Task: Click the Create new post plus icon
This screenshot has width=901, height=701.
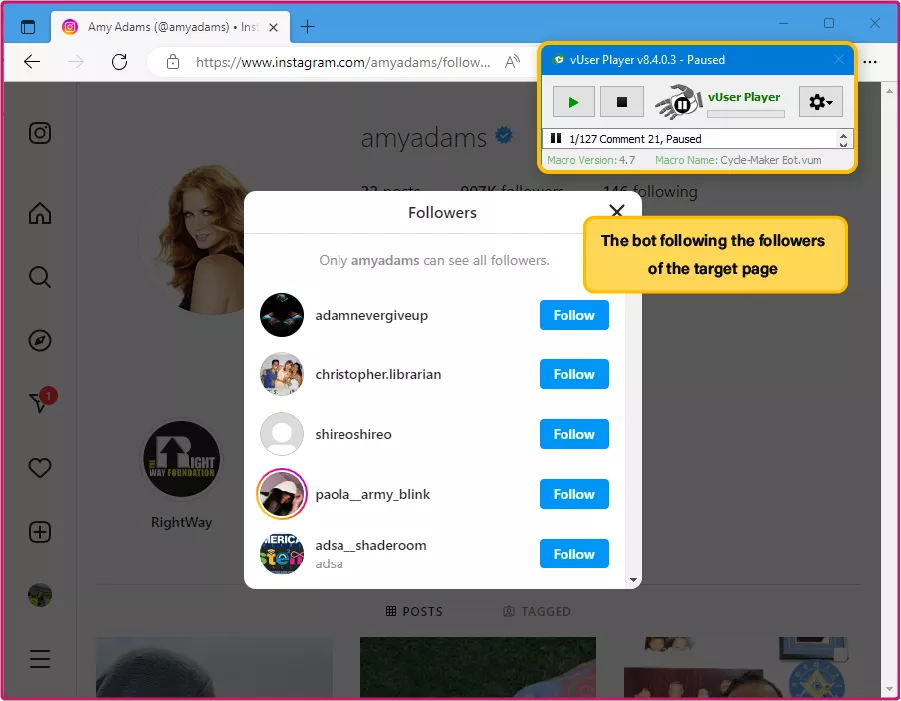Action: pos(40,532)
